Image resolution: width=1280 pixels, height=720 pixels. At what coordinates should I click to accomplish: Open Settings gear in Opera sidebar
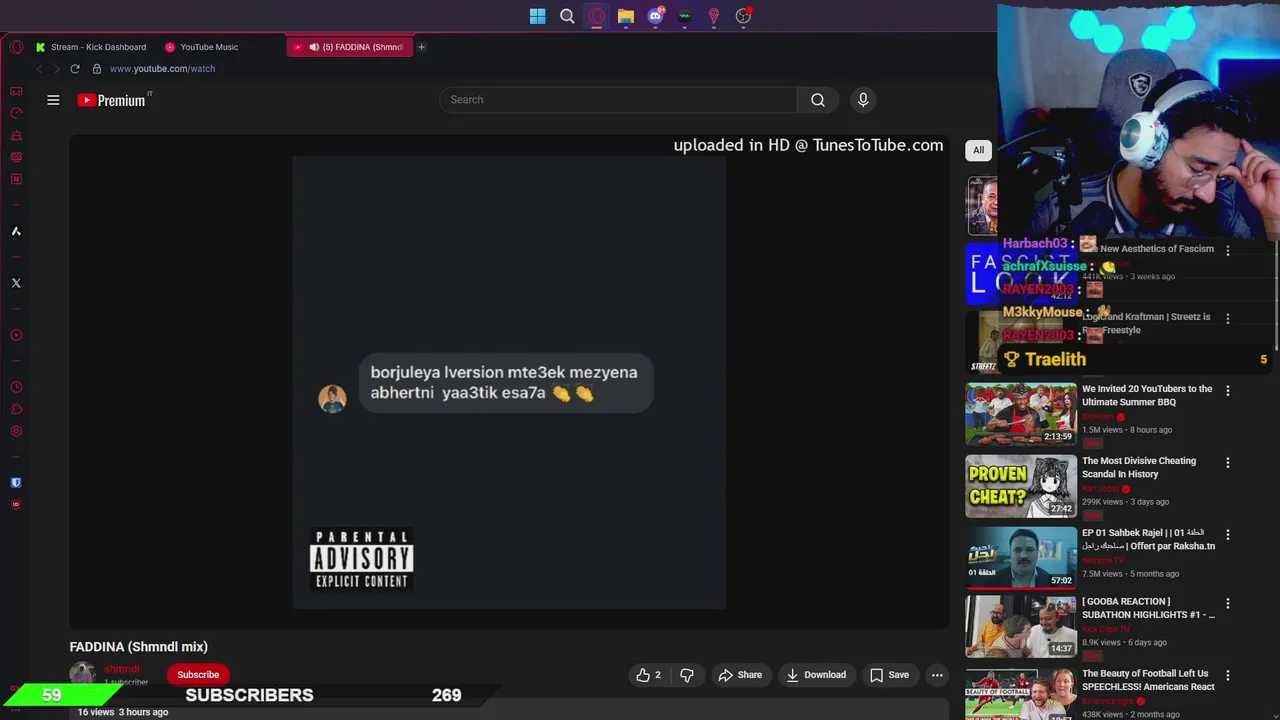pyautogui.click(x=16, y=431)
